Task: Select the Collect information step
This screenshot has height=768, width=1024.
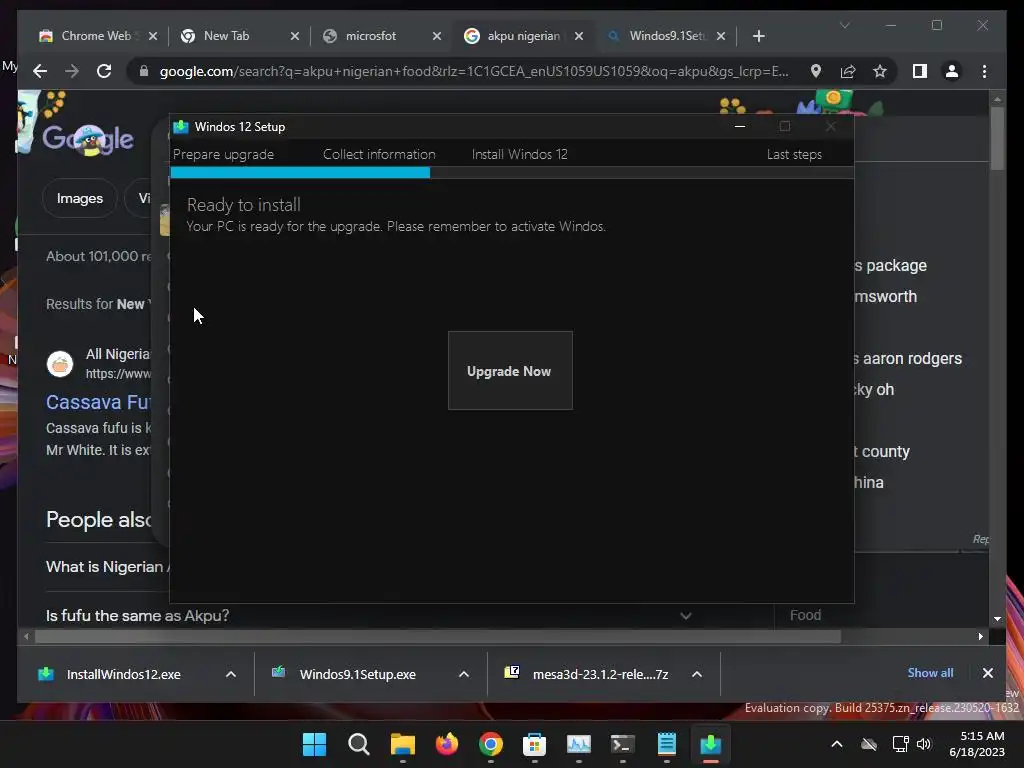Action: click(379, 155)
